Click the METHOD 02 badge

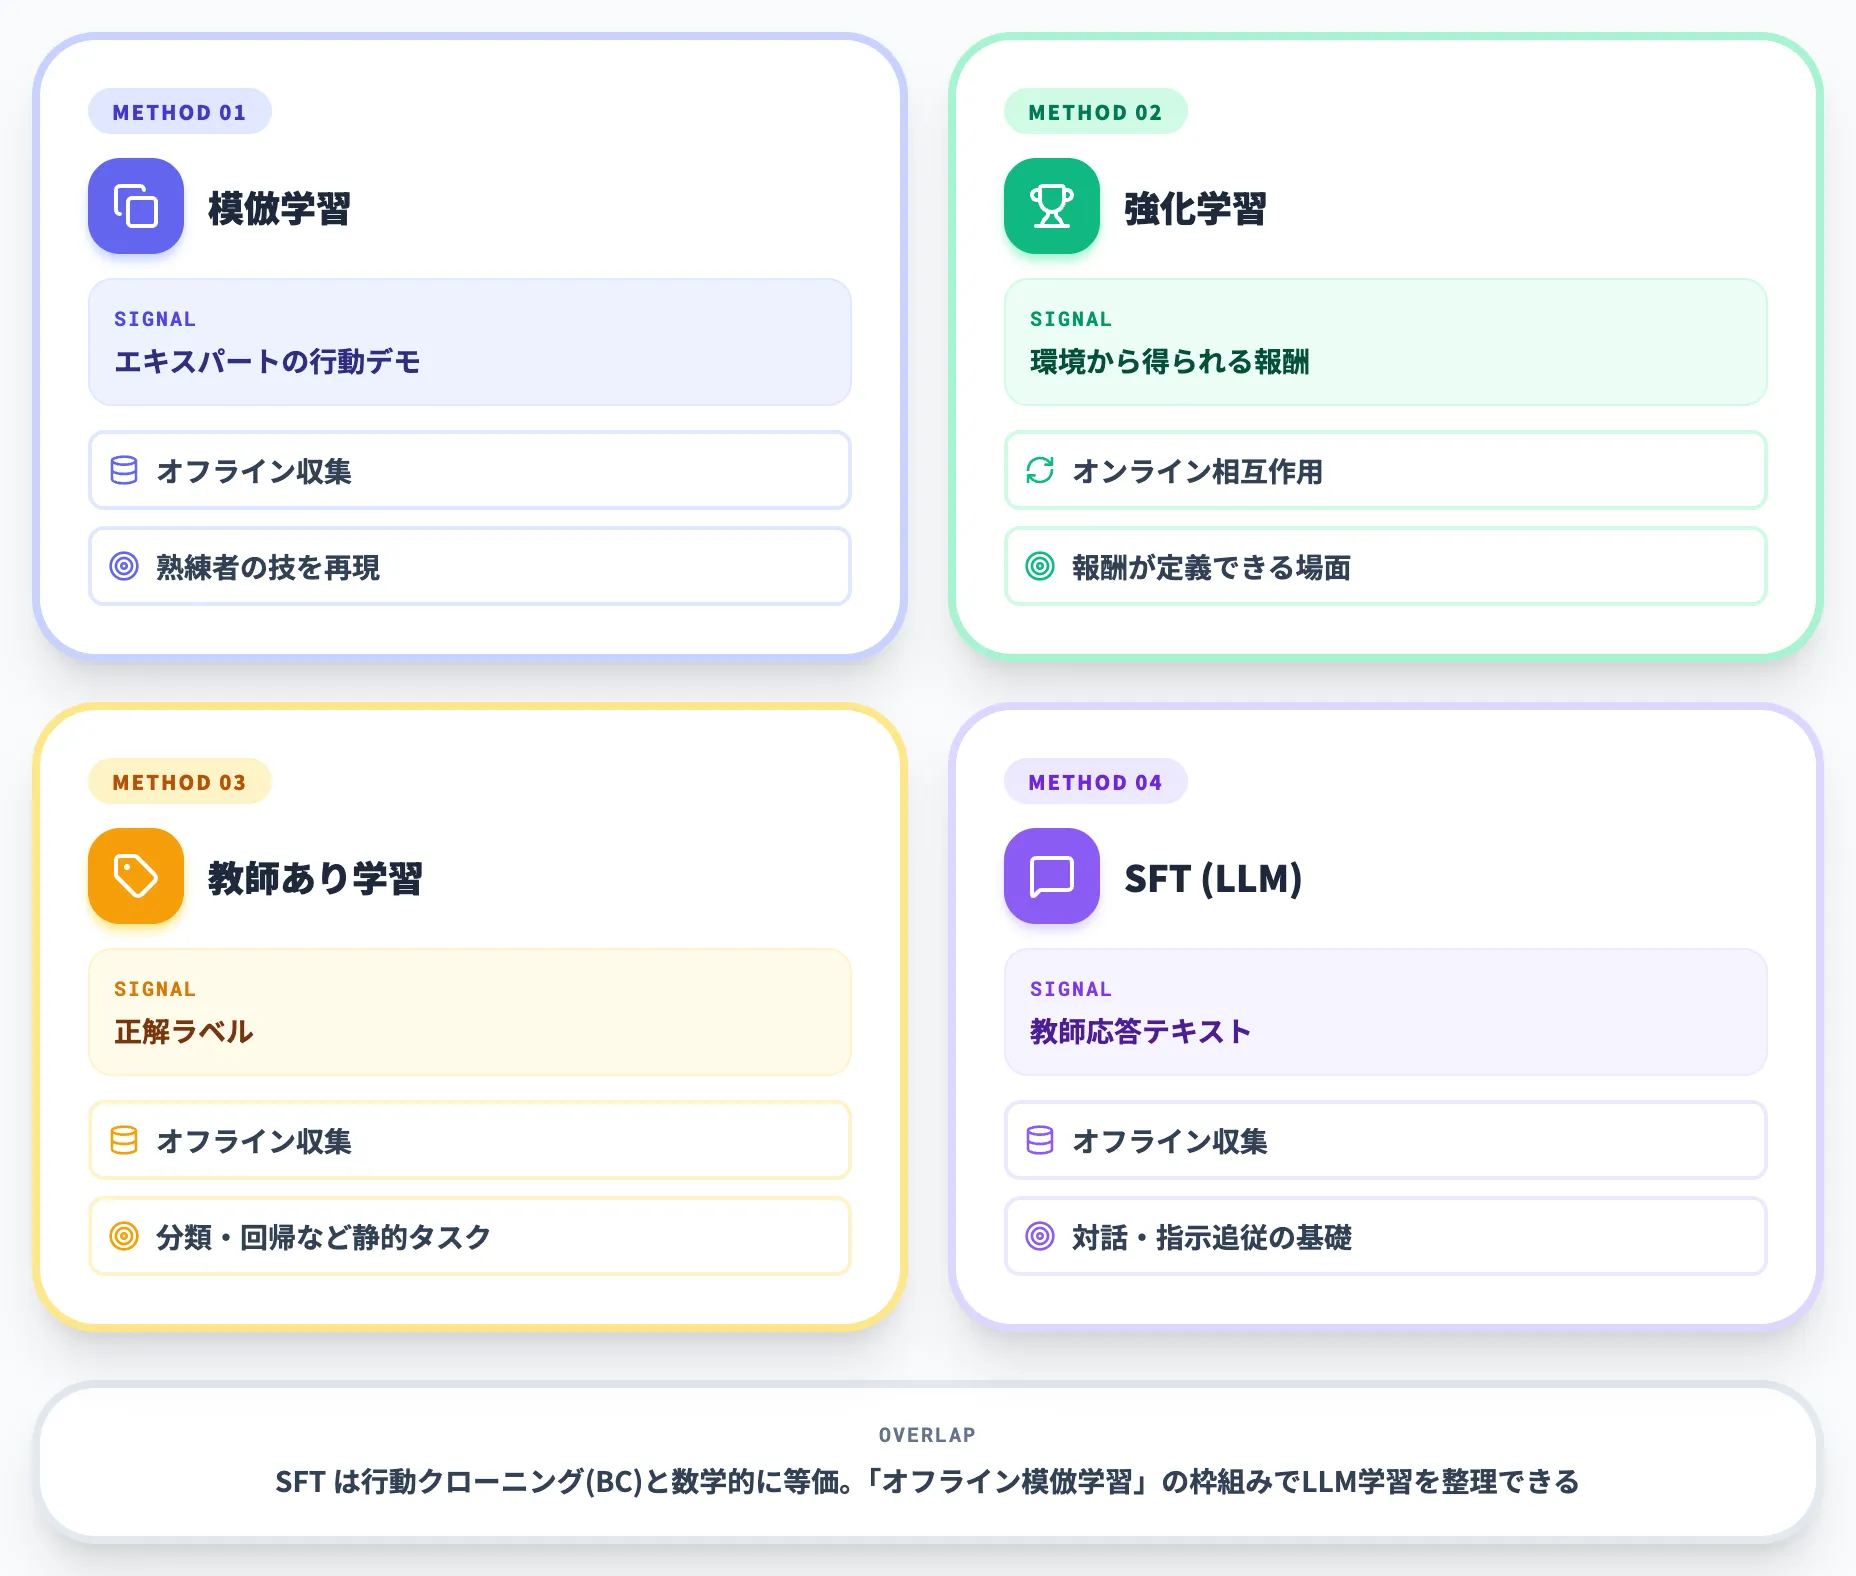1096,112
